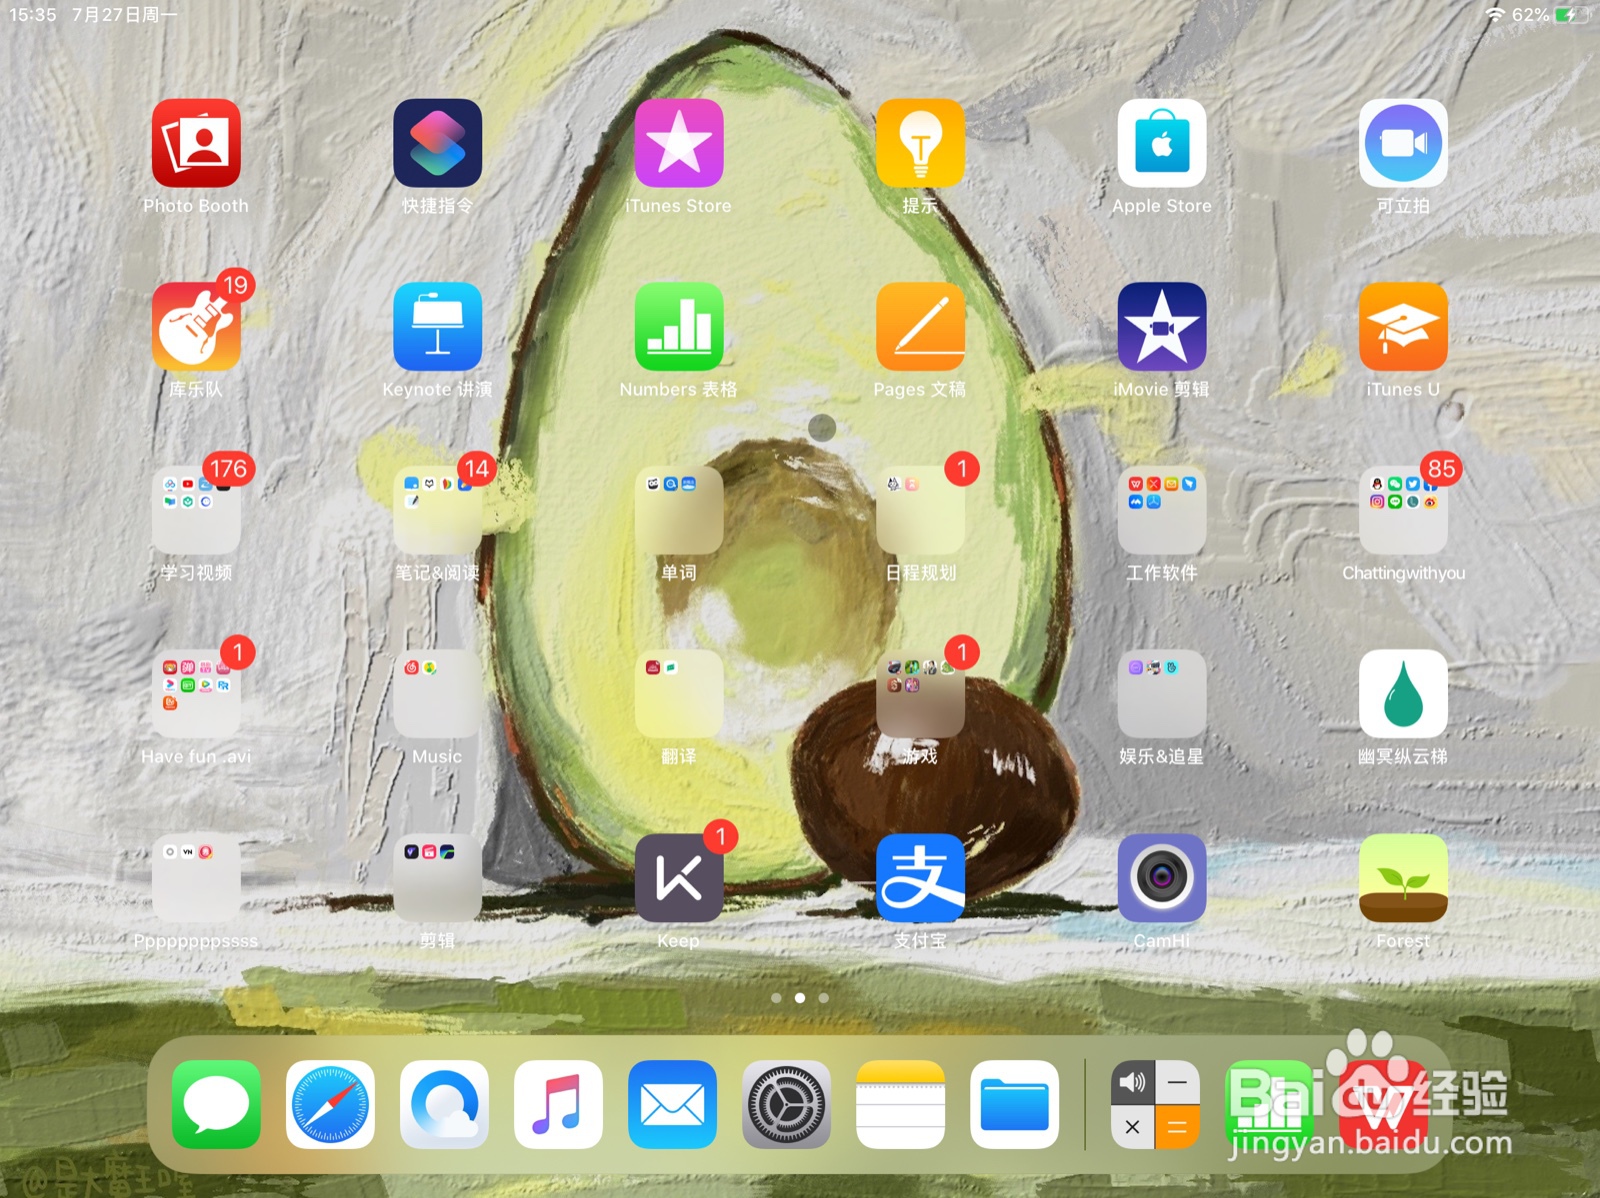Viewport: 1600px width, 1198px height.
Task: Open Mail from the dock
Action: (672, 1104)
